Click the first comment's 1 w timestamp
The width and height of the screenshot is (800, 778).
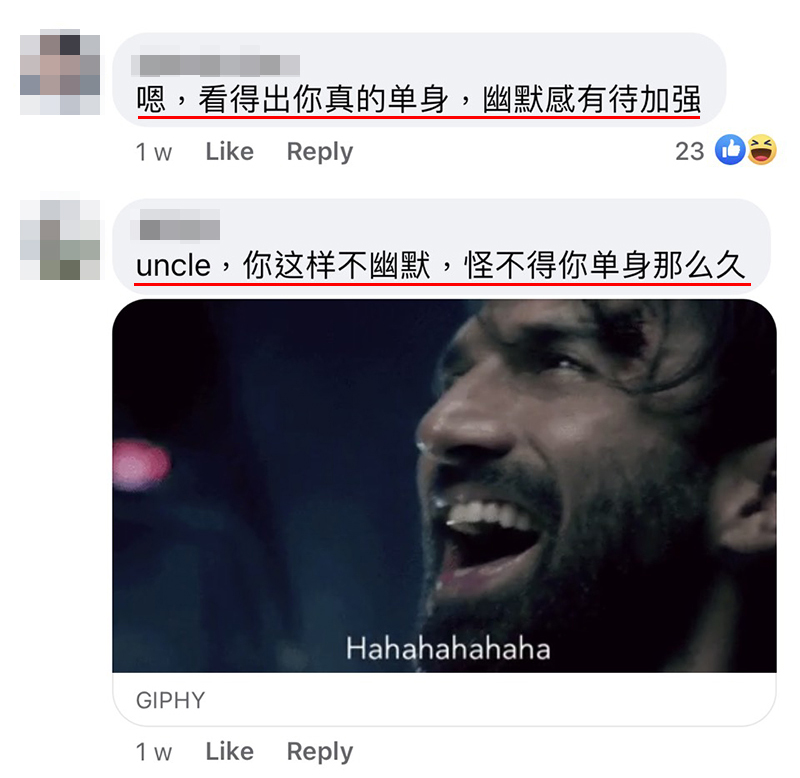coord(154,152)
